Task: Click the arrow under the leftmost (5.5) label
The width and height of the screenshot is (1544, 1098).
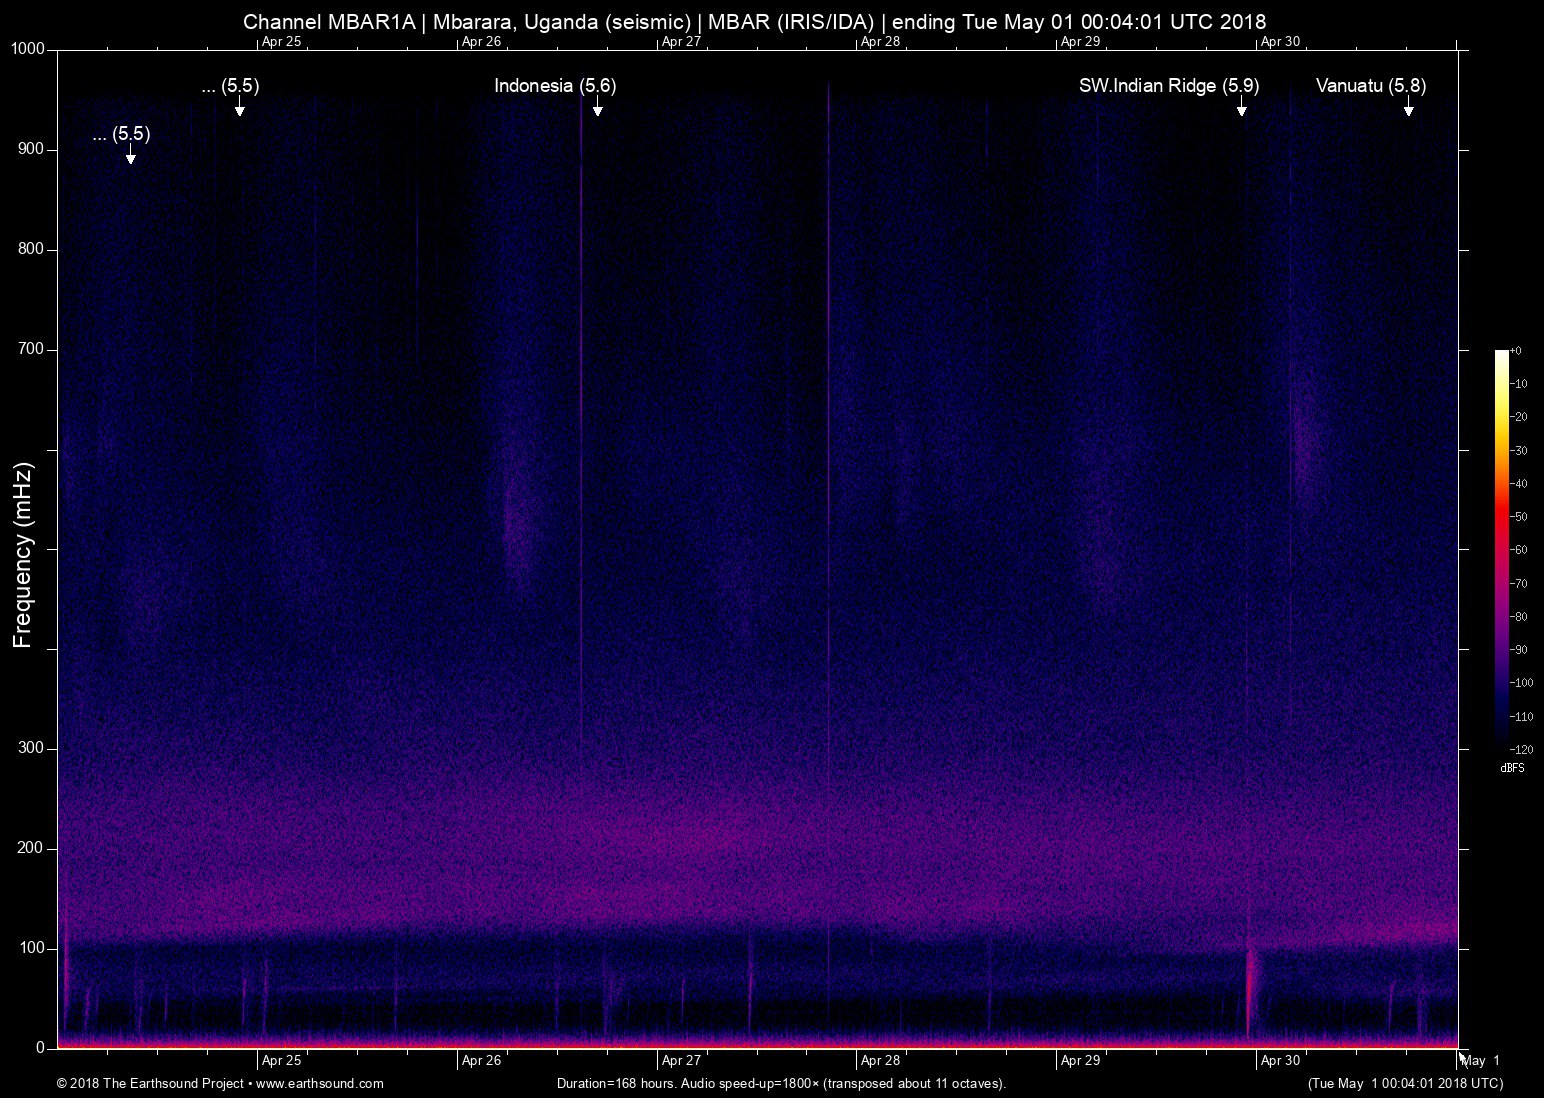Action: [130, 158]
